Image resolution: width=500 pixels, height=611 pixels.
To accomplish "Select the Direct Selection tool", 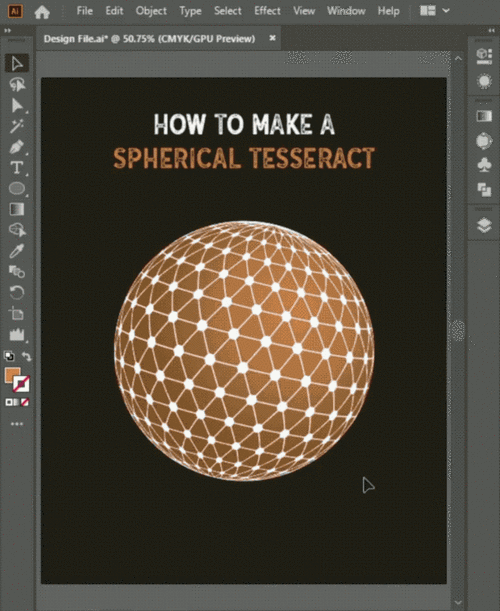I will (x=17, y=105).
